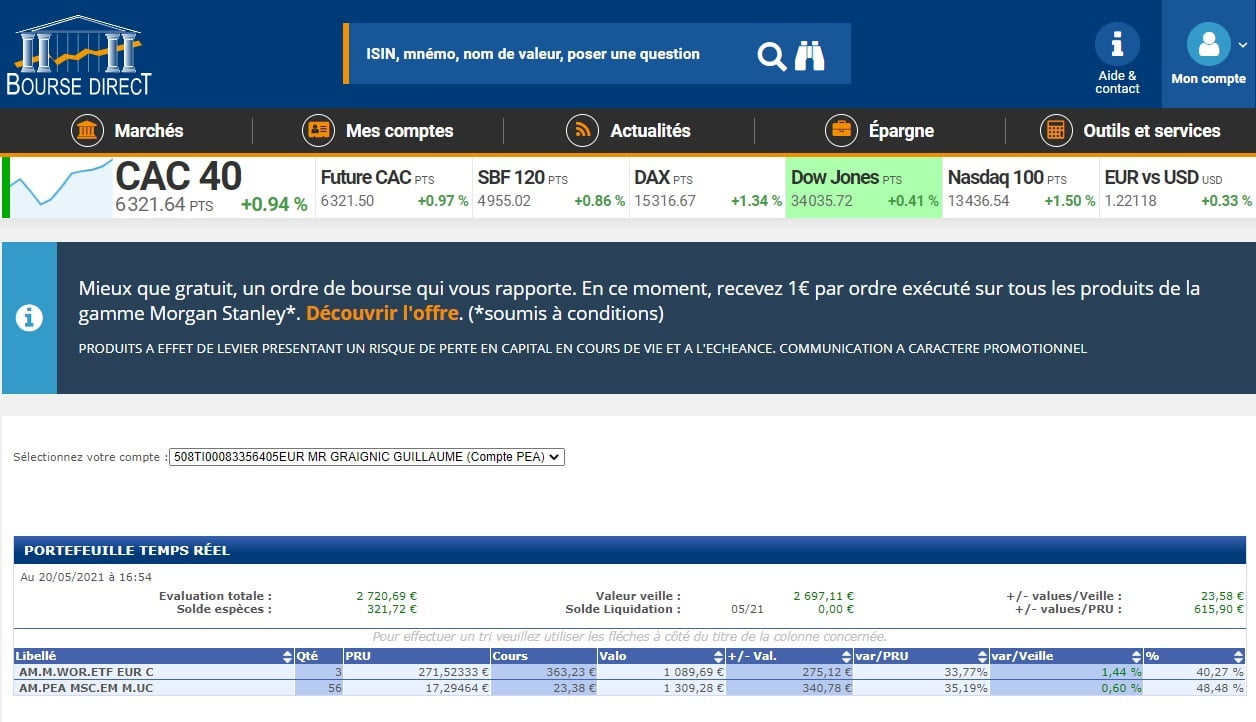1256x722 pixels.
Task: Open the highlighted Dow Jones ticker
Action: [x=865, y=187]
